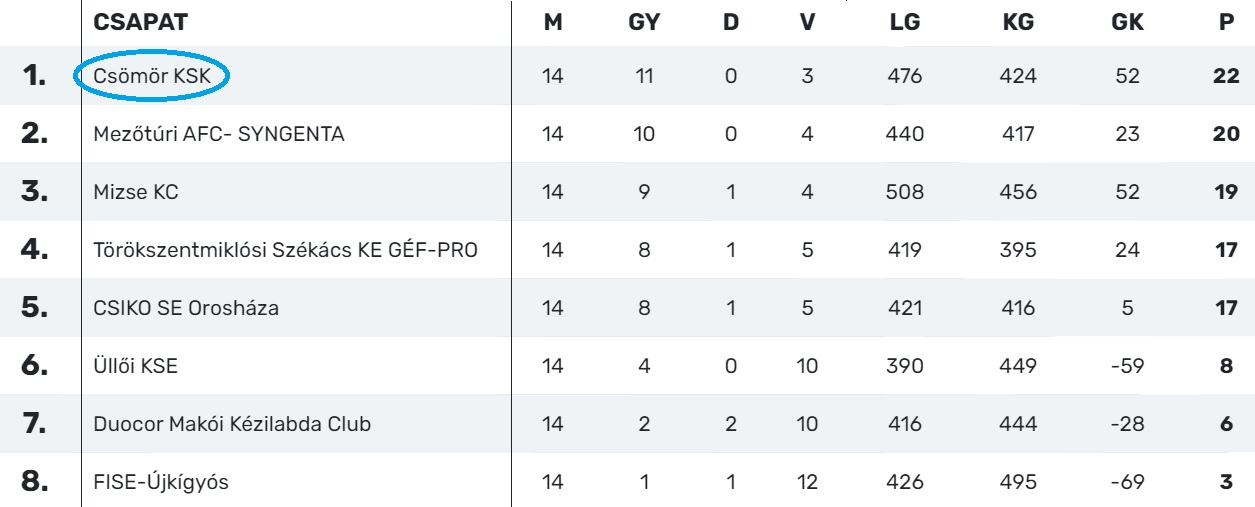Click the V losses column header

[808, 22]
